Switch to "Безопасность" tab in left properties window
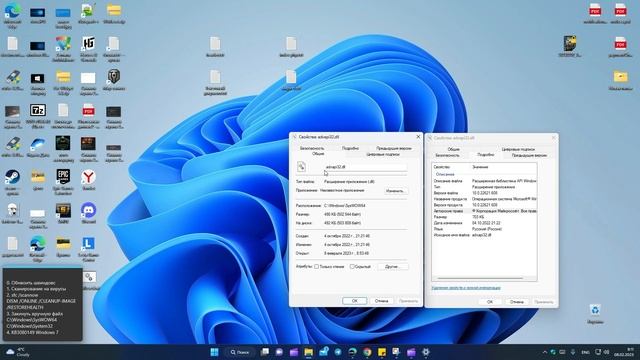 click(x=312, y=148)
